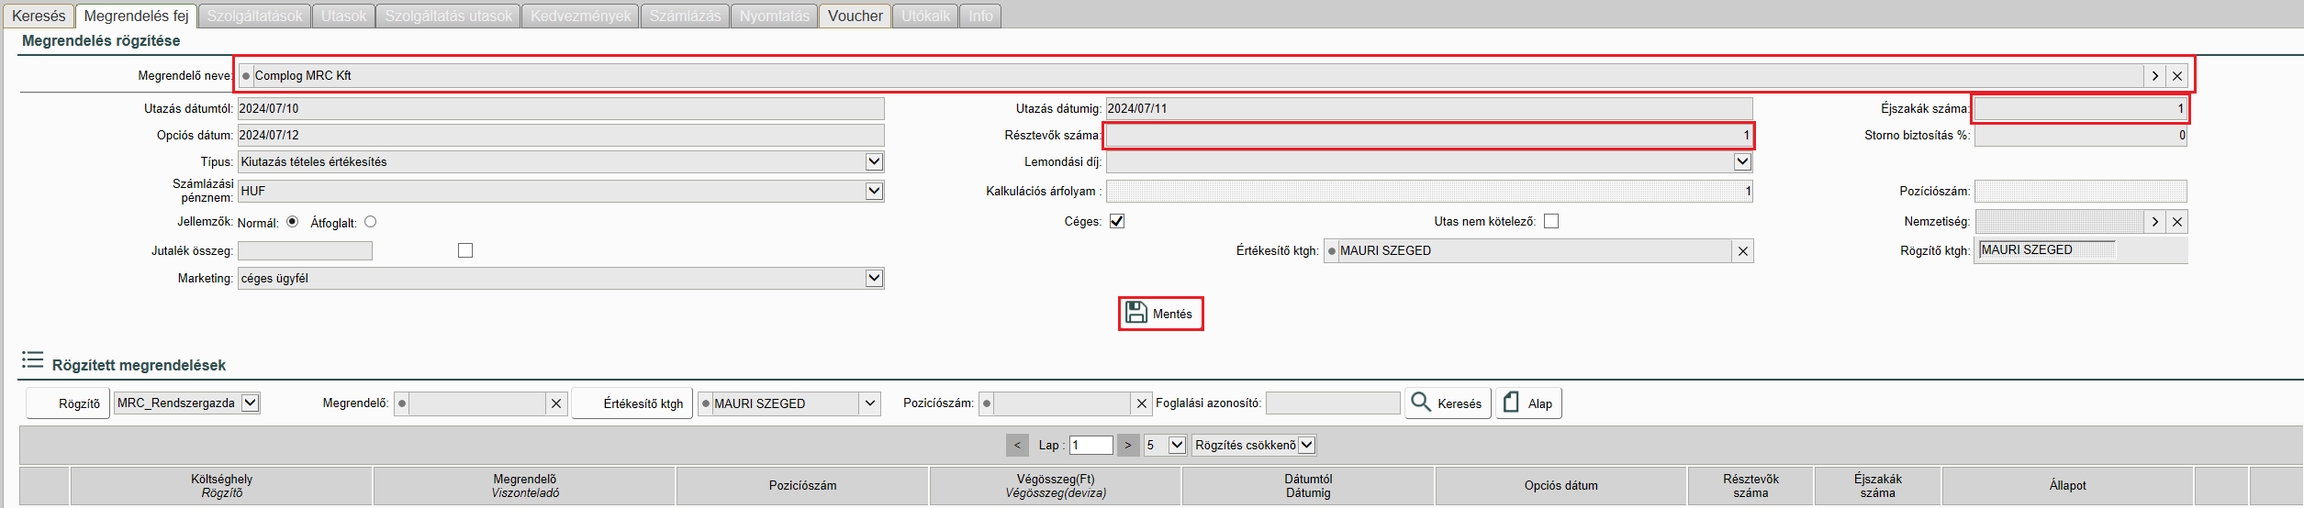Expand the Számlázási pénznem dropdown
Image resolution: width=2304 pixels, height=508 pixels.
[x=874, y=191]
